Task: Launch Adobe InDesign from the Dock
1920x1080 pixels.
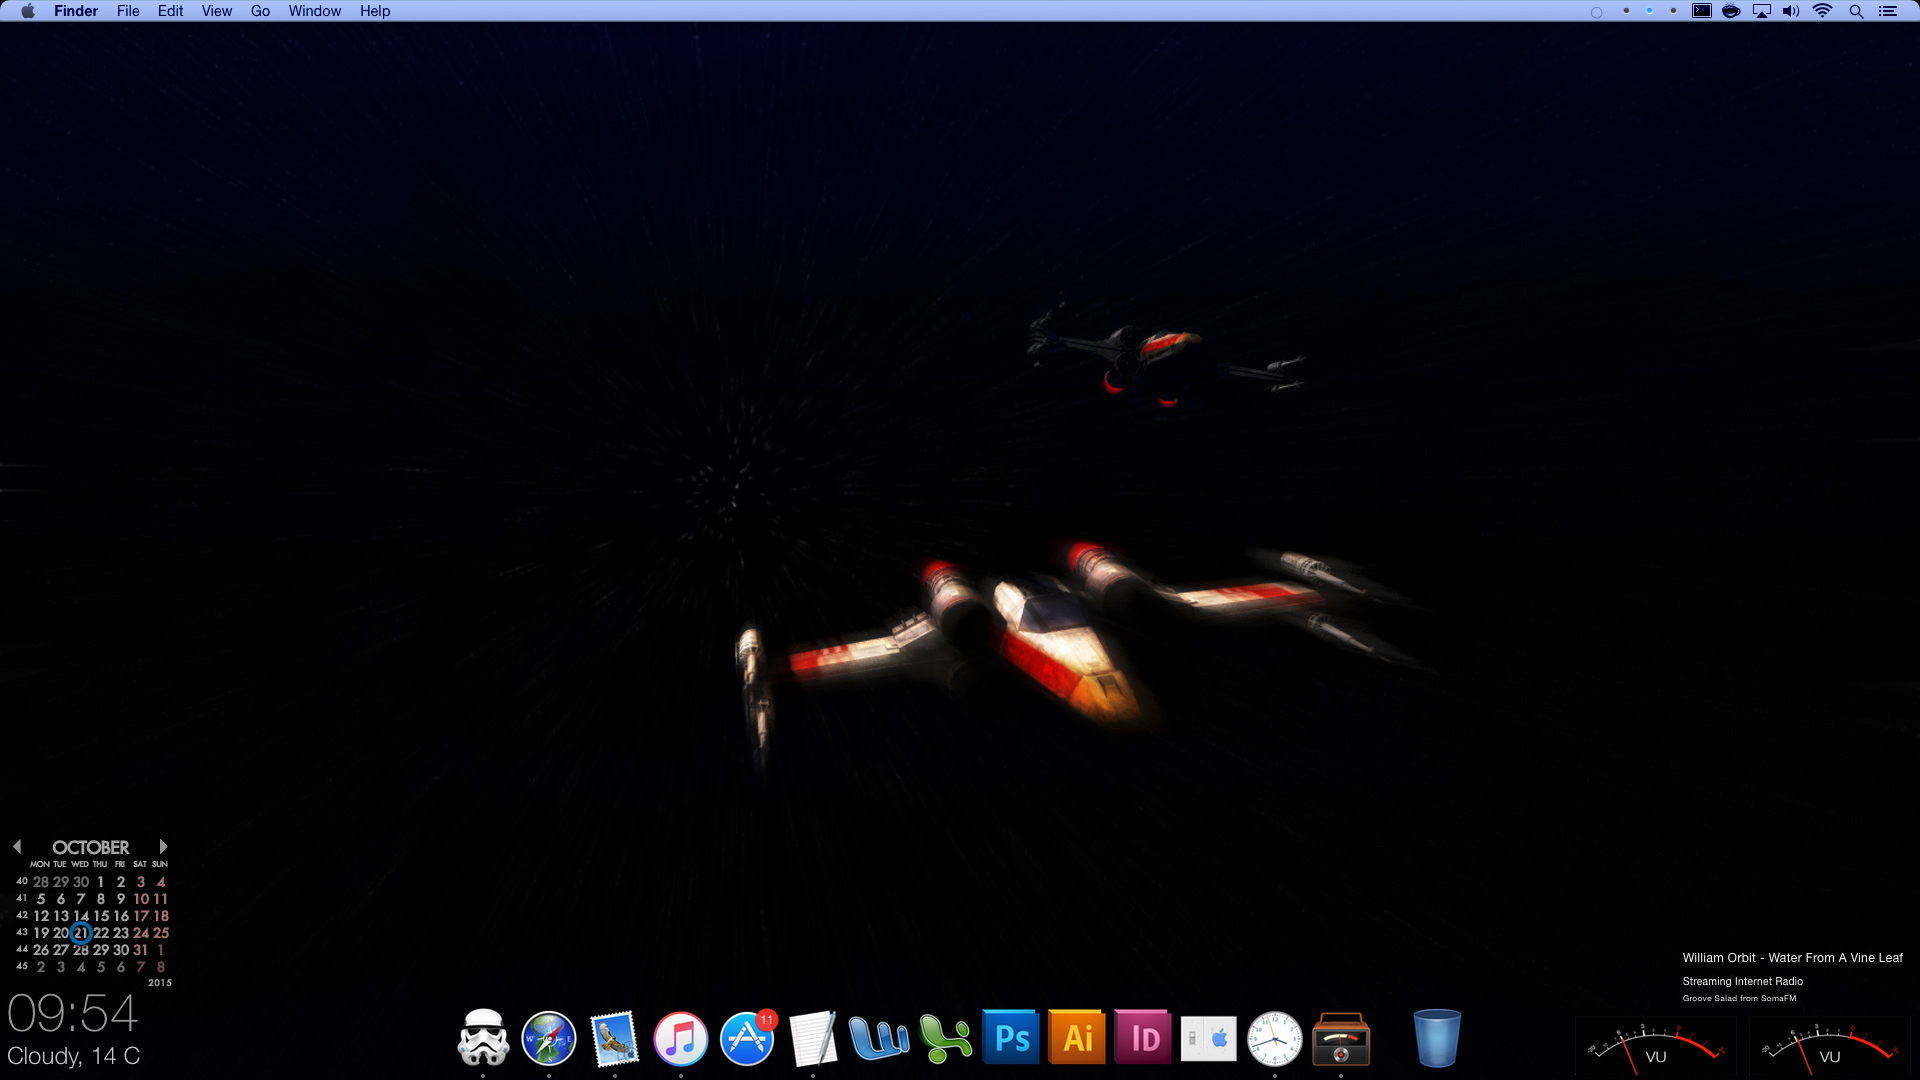Action: (1143, 1038)
